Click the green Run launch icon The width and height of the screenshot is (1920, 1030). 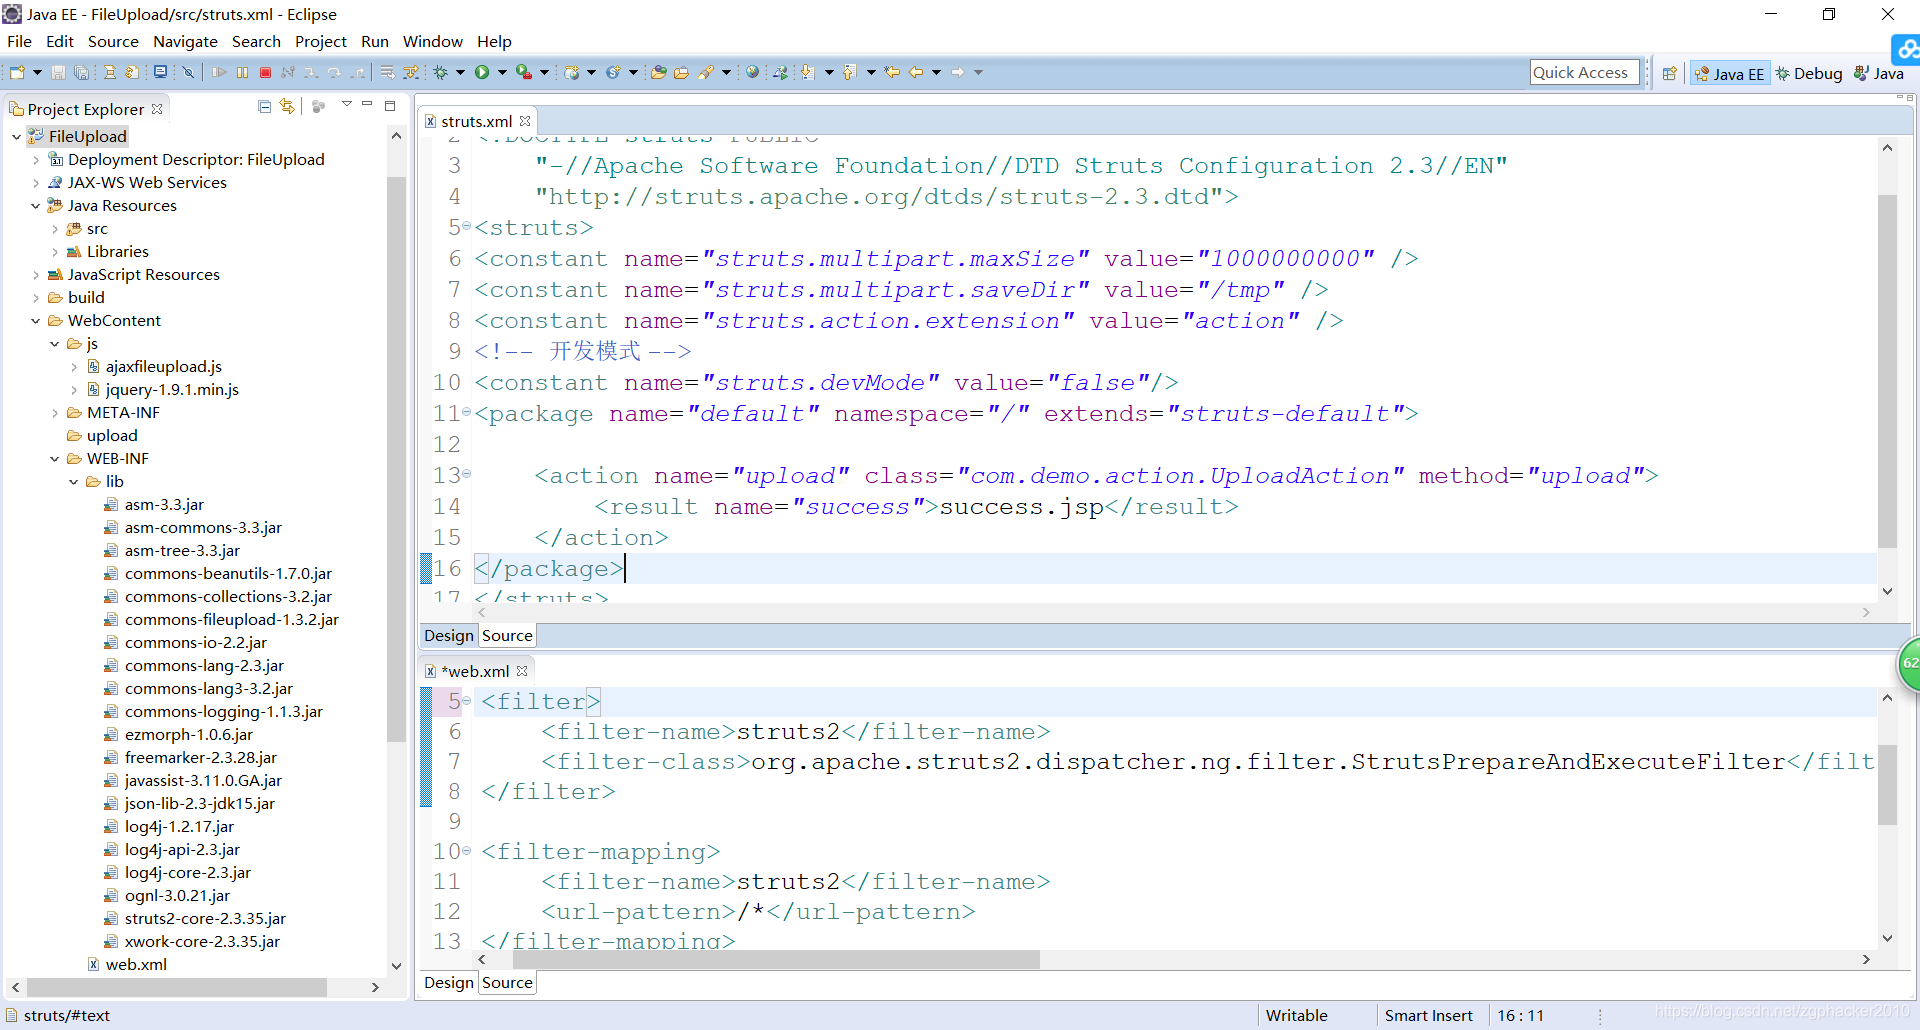482,72
